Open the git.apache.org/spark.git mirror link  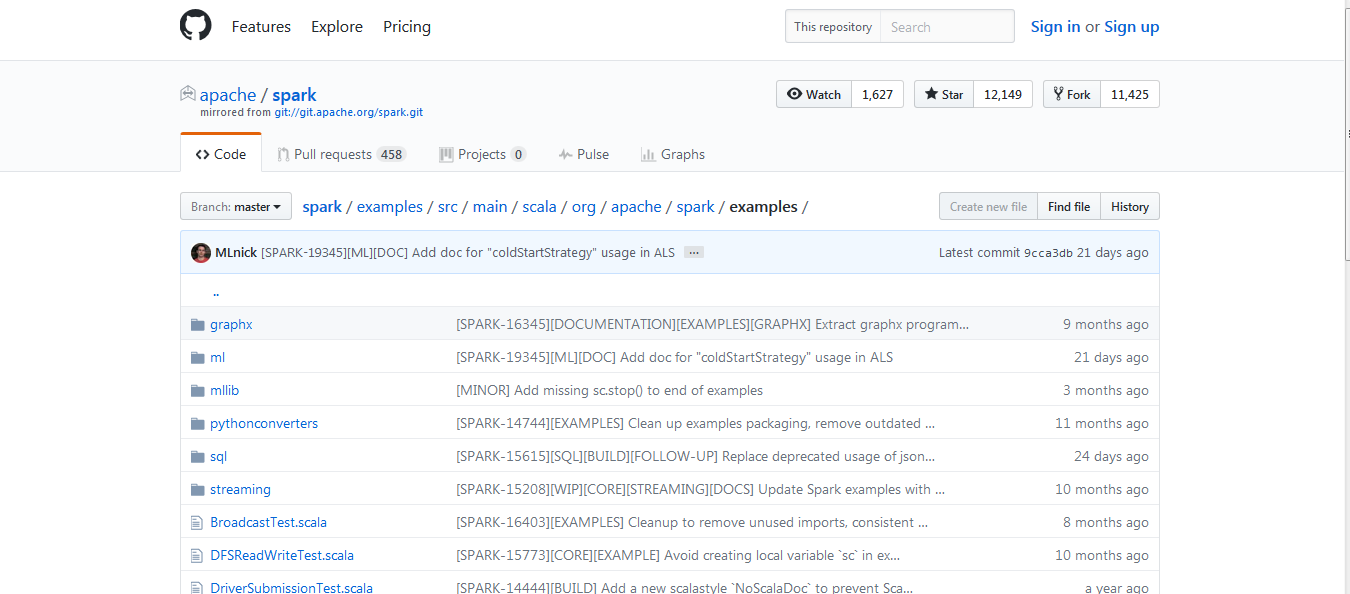pos(349,113)
